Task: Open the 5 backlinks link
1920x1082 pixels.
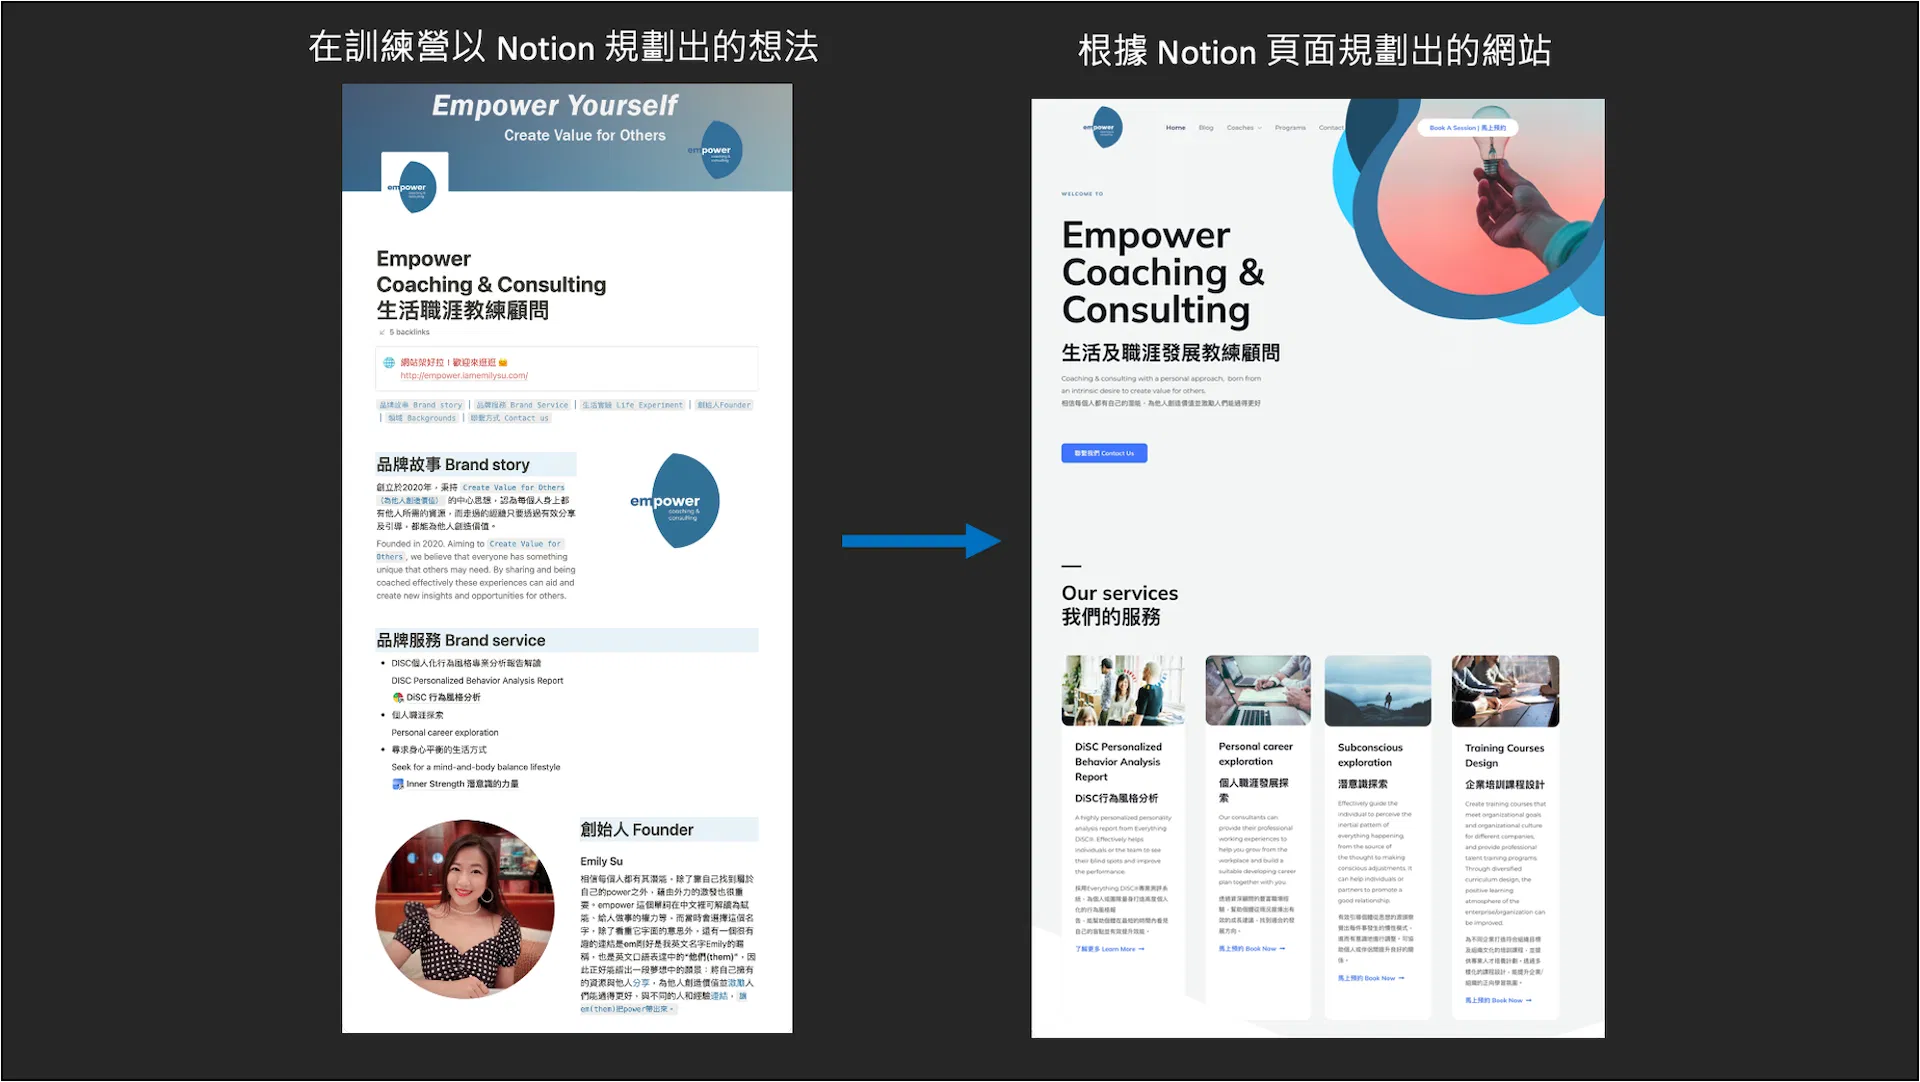Action: click(x=405, y=332)
